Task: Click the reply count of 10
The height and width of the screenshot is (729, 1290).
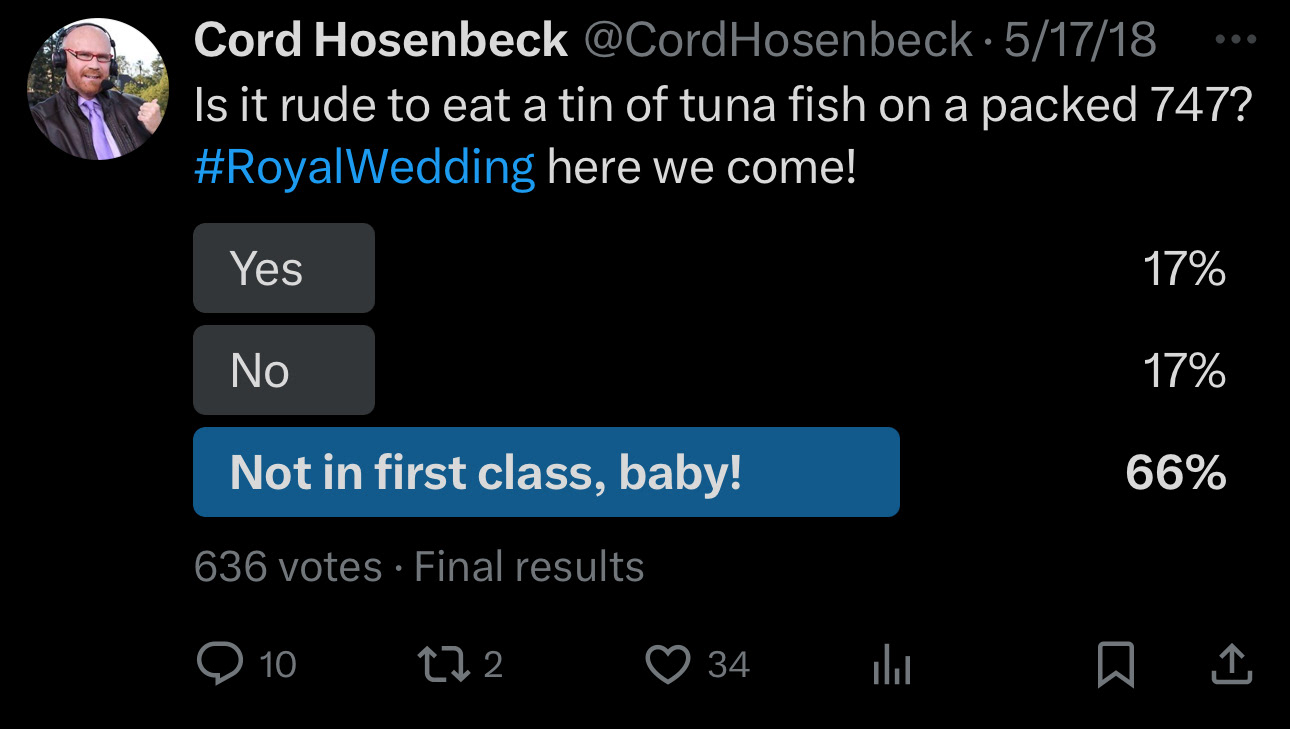Action: tap(277, 665)
